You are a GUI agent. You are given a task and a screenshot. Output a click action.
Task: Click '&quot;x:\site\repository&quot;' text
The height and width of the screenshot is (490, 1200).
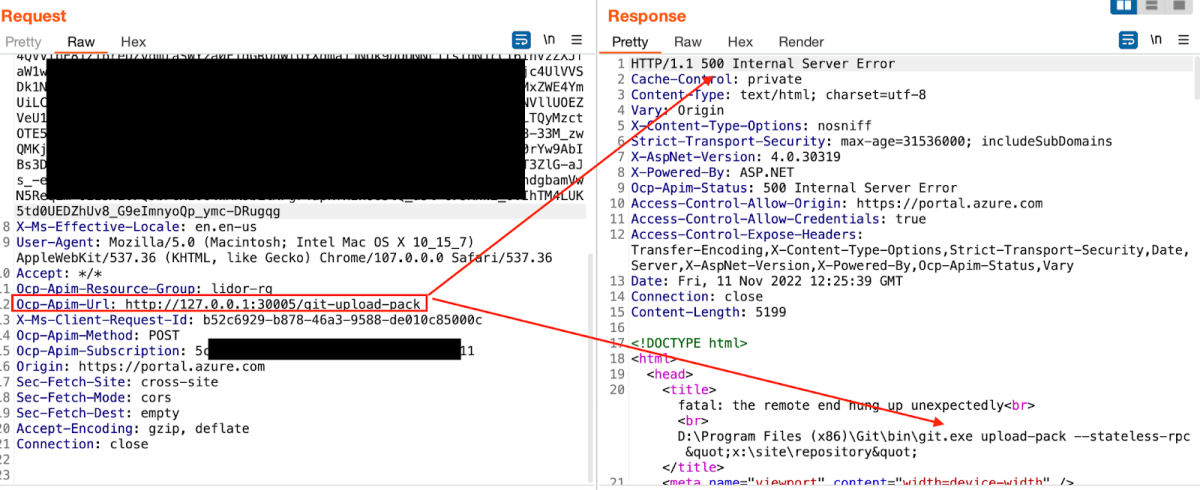pos(801,452)
